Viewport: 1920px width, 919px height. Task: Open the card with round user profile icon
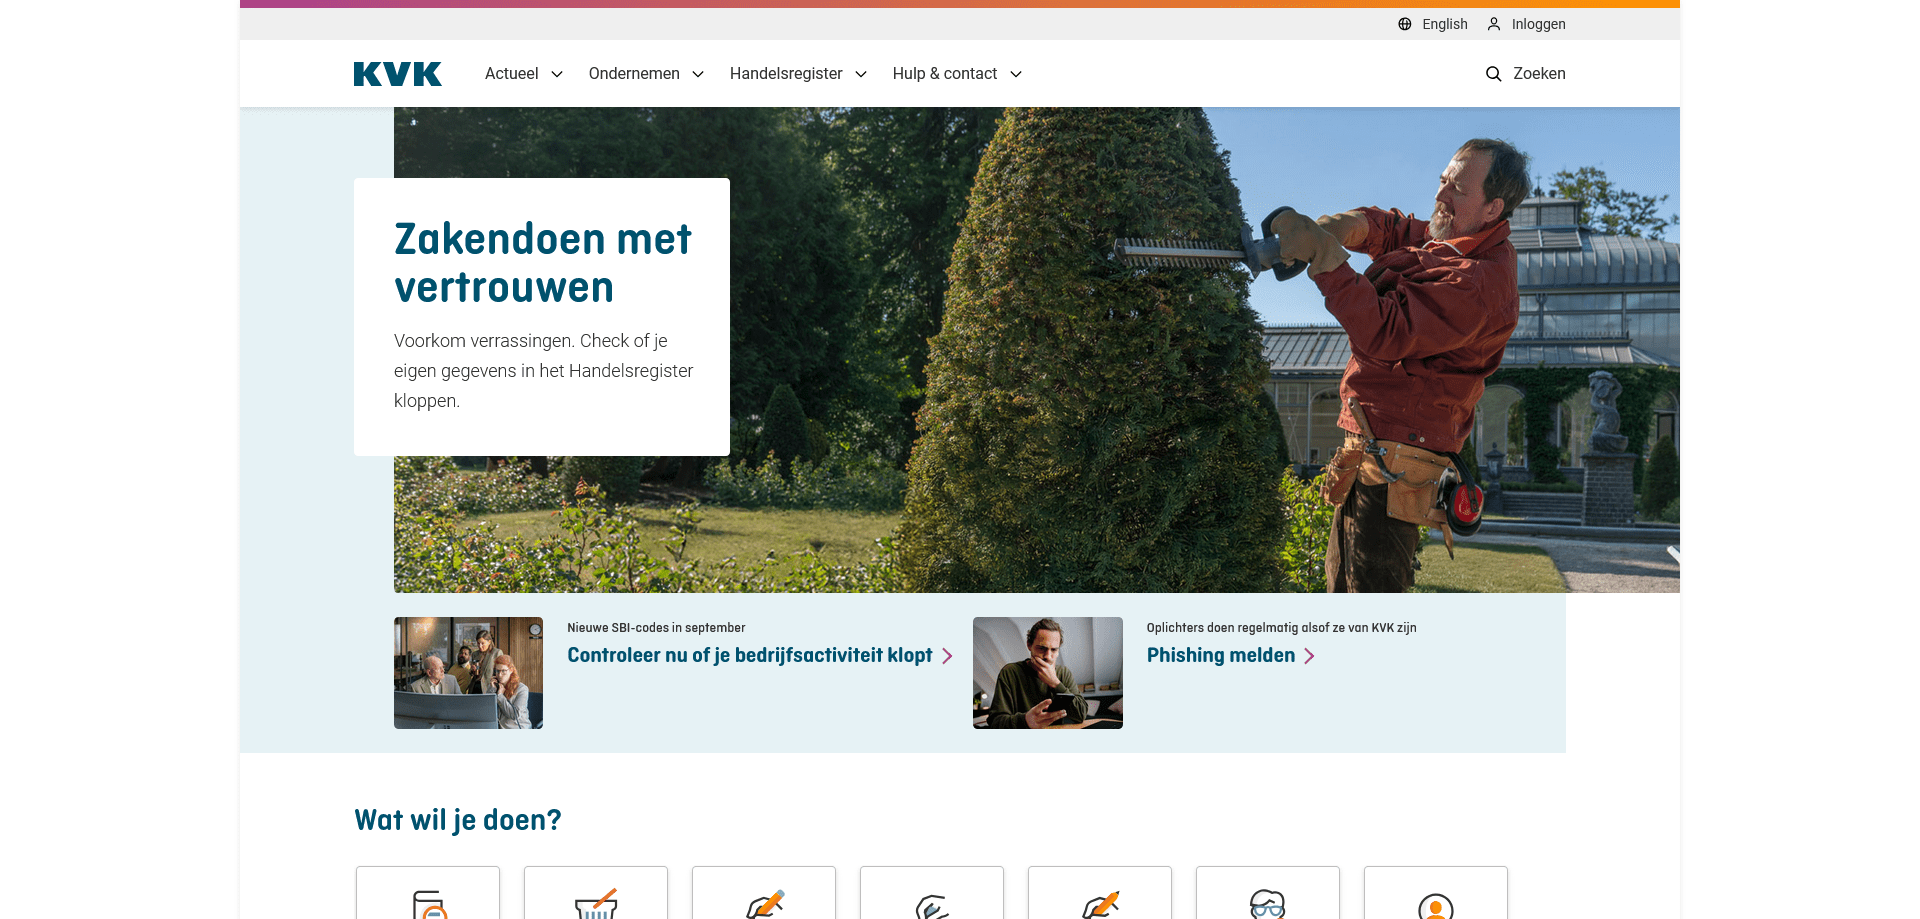(x=1436, y=893)
